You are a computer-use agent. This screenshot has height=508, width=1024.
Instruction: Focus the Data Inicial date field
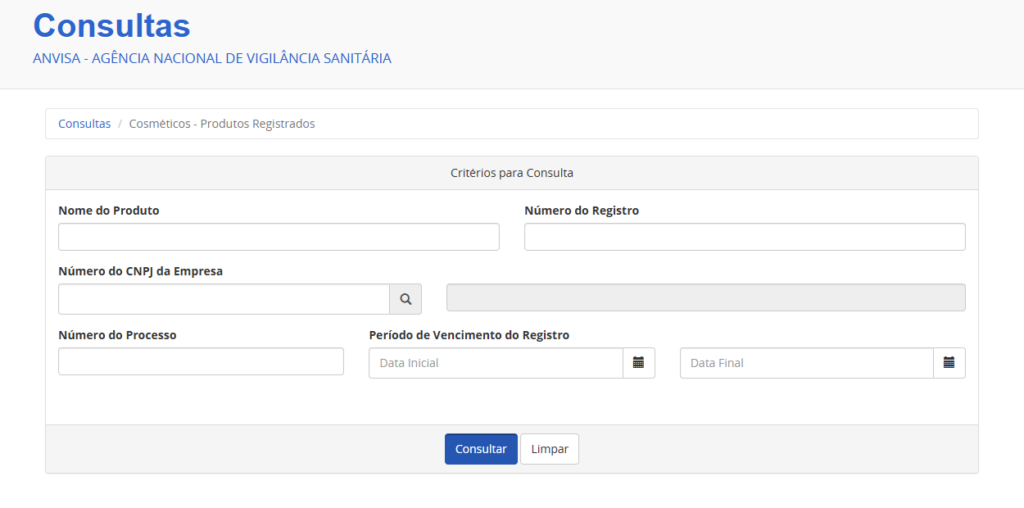(x=495, y=363)
